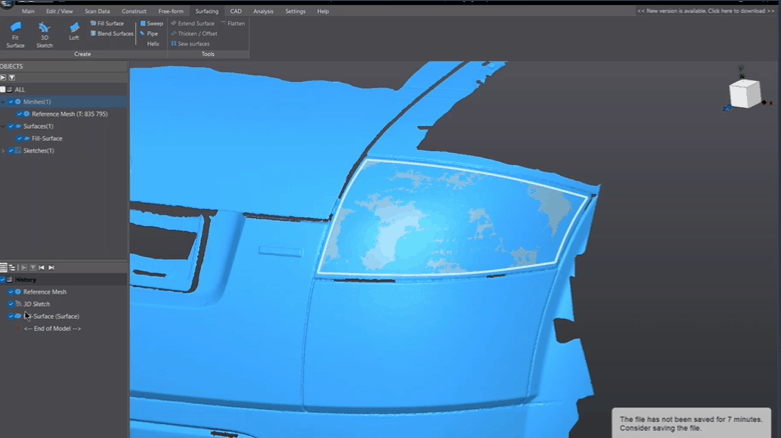Click the Helix button
Viewport: 781px width, 438px height.
tap(153, 44)
